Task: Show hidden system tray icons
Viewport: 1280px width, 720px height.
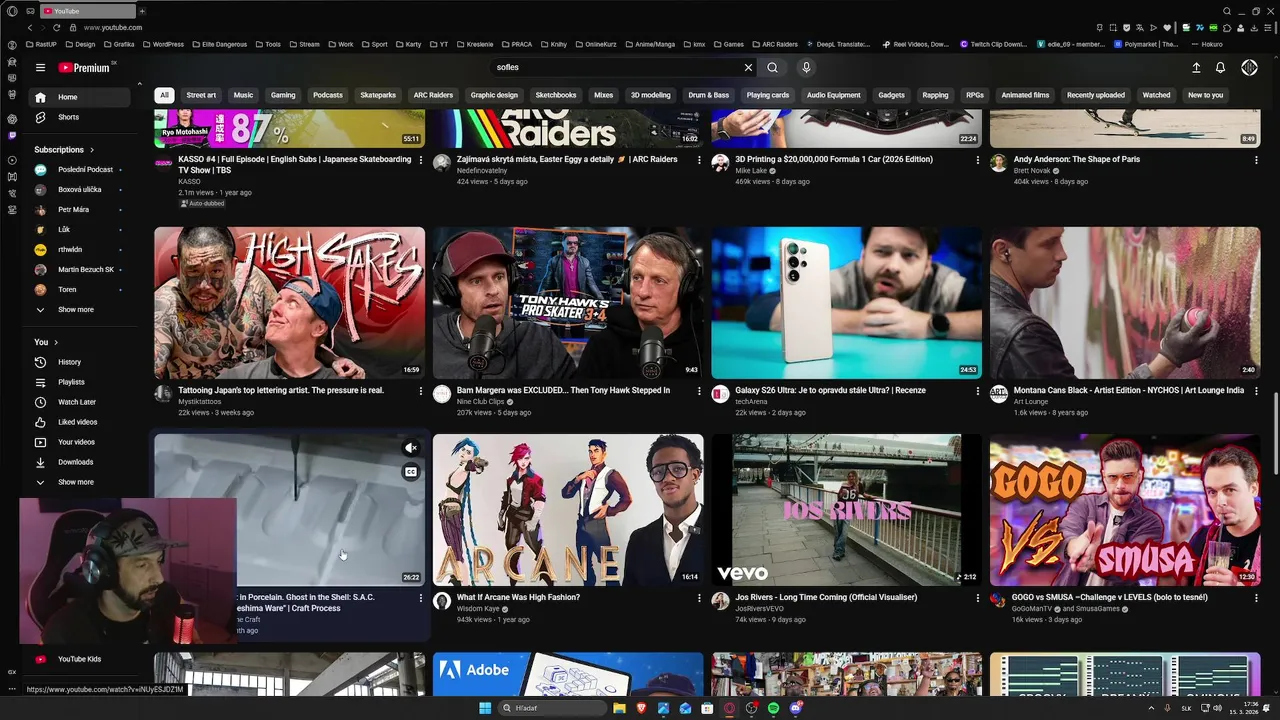Action: tap(1151, 708)
